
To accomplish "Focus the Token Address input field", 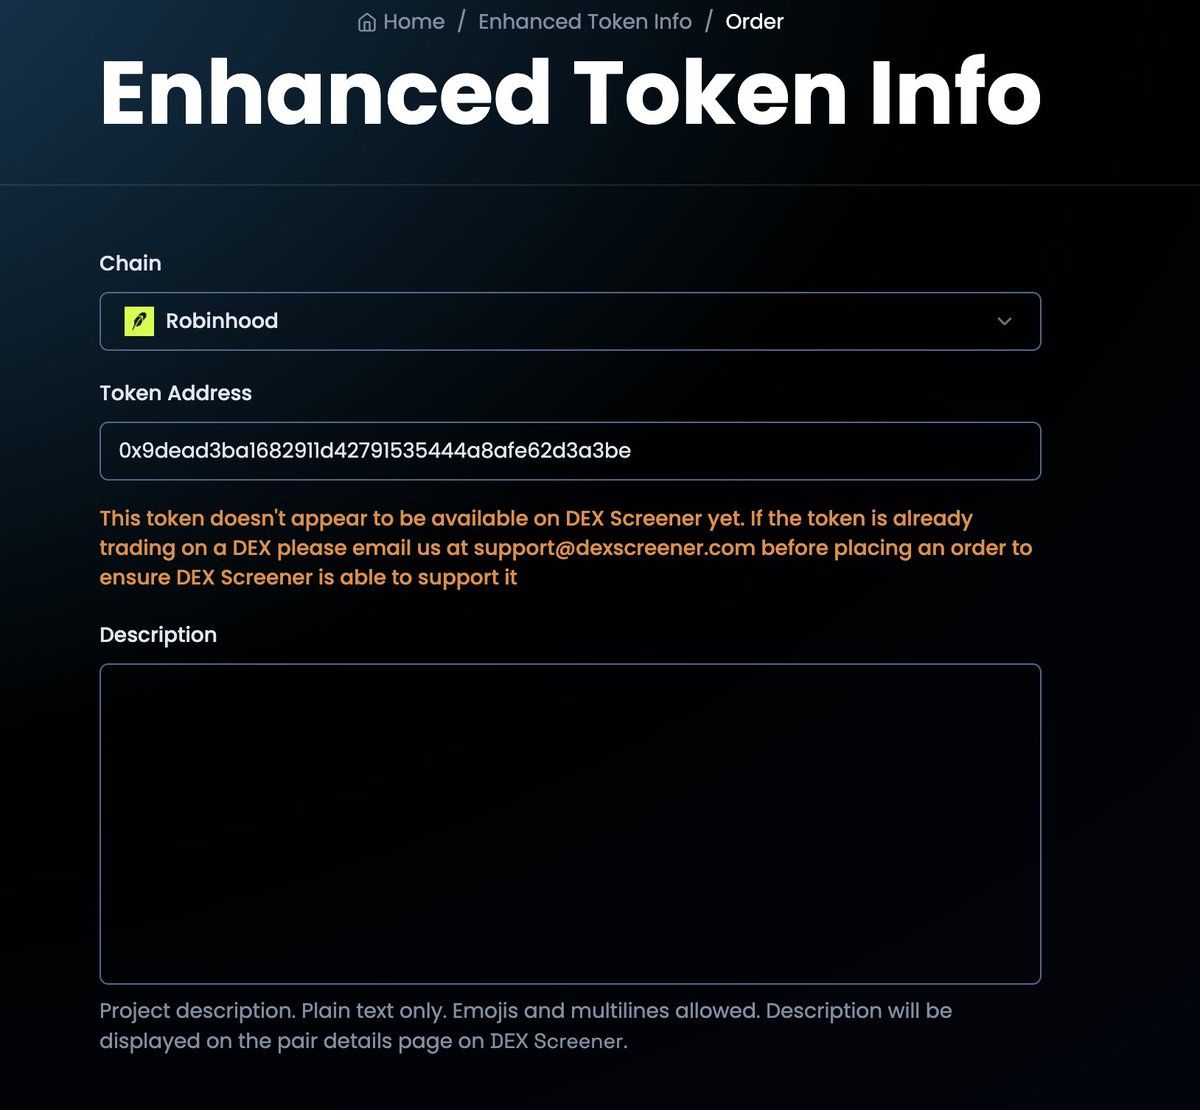I will (x=570, y=451).
